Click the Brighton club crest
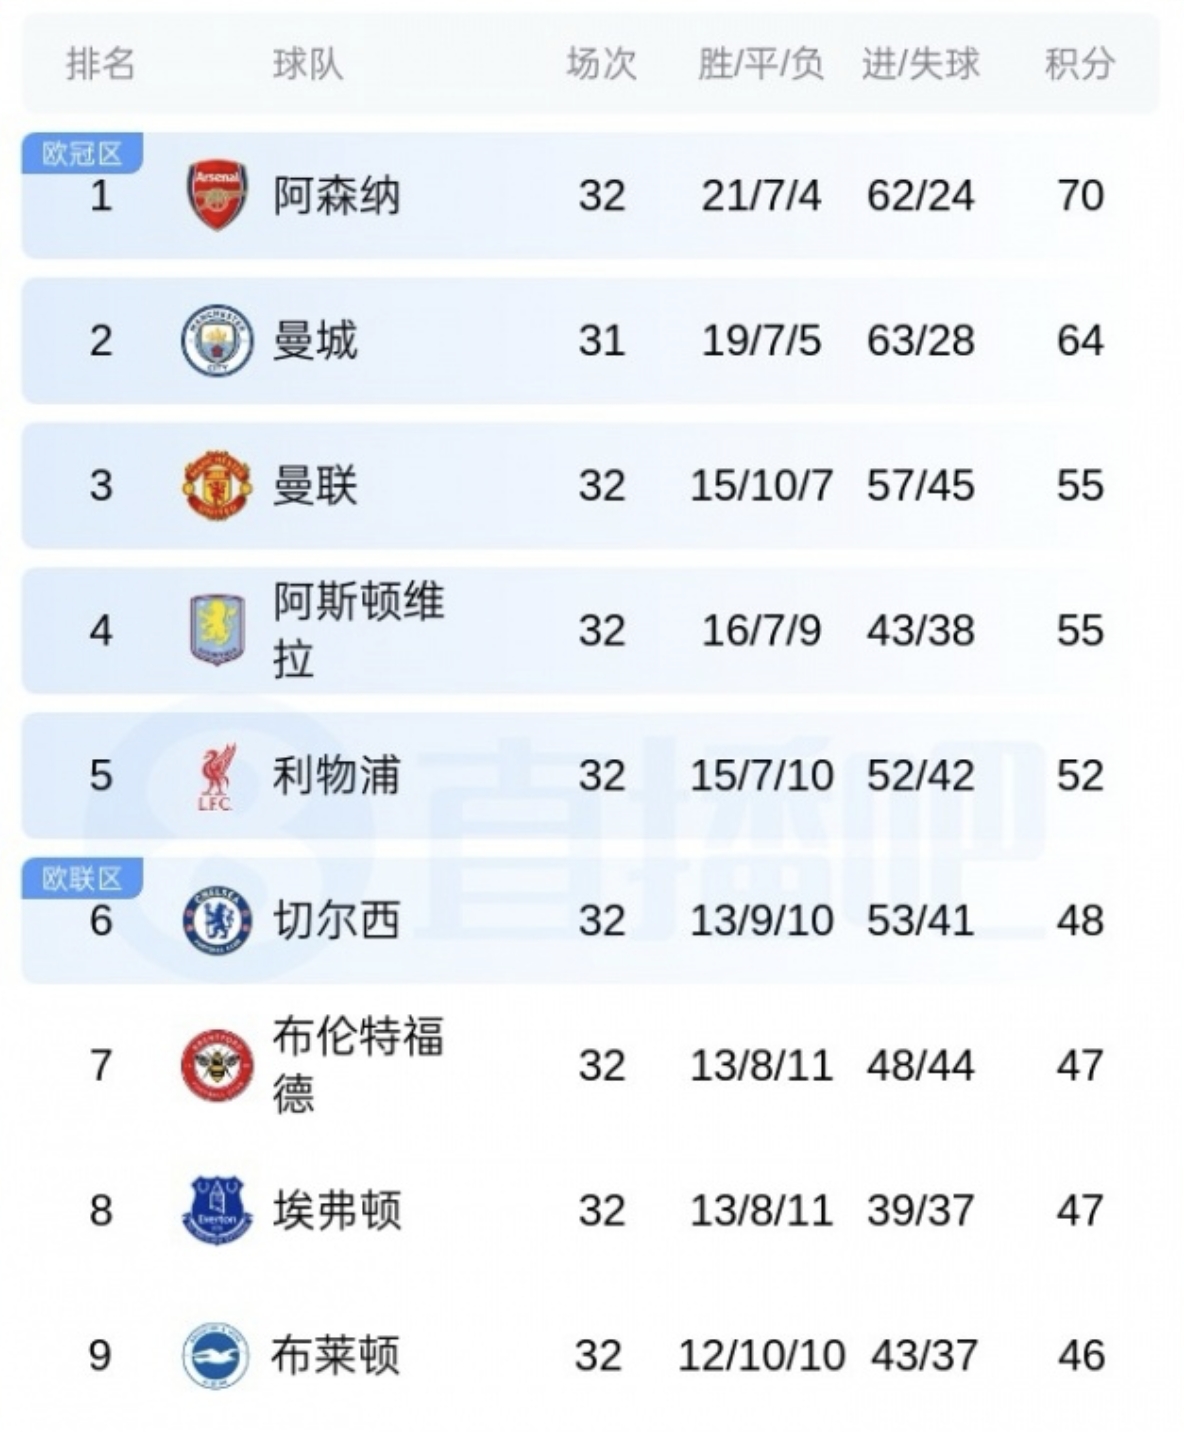This screenshot has height=1432, width=1184. click(217, 1356)
